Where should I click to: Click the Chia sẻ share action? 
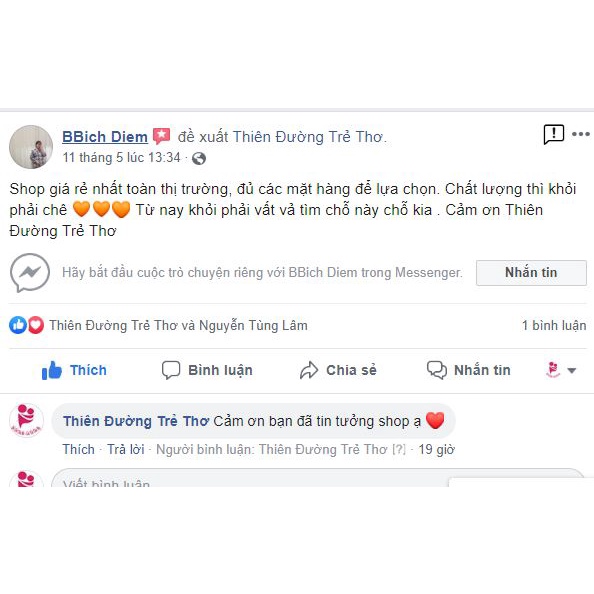pyautogui.click(x=338, y=370)
